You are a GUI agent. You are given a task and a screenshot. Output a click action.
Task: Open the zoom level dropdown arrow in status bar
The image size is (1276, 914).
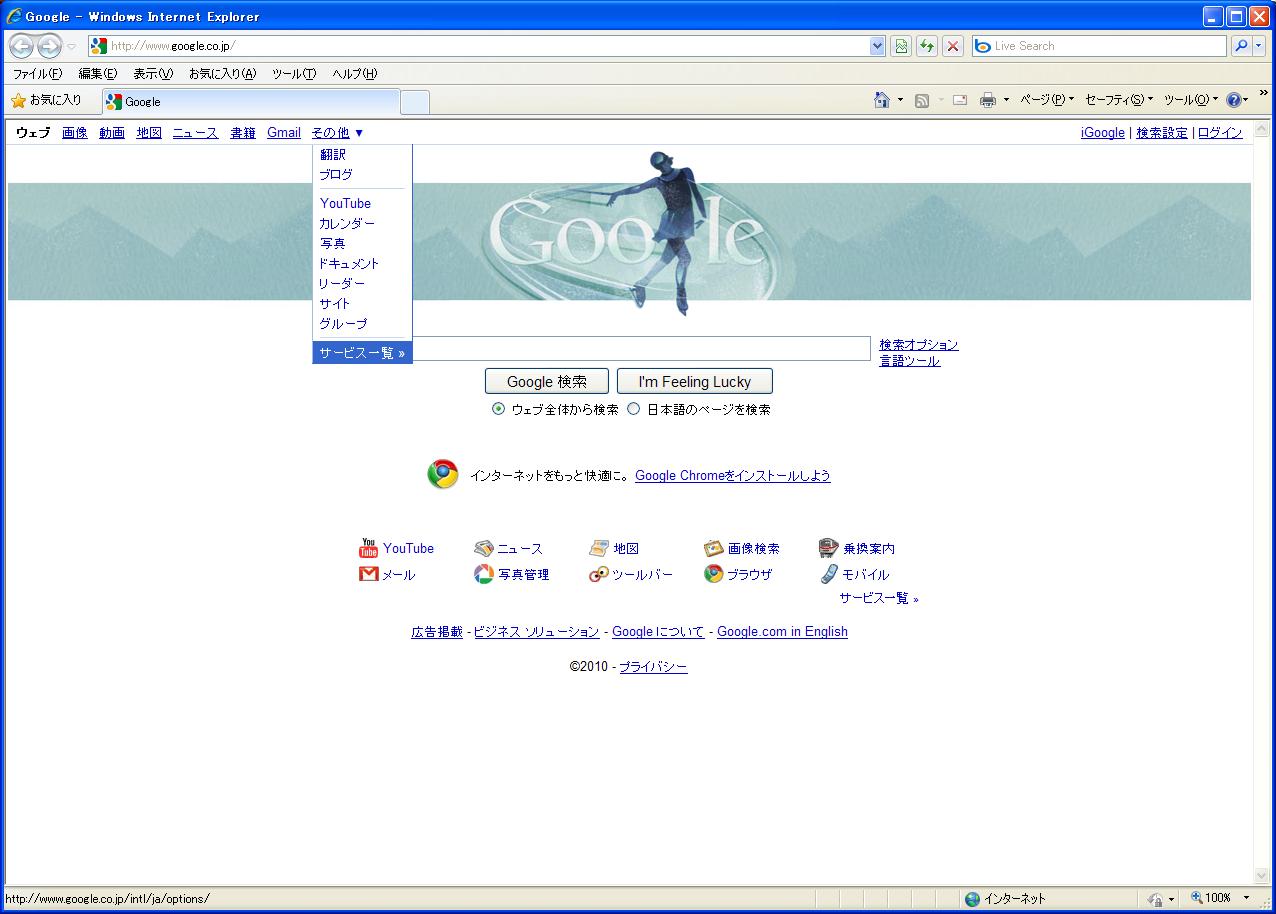[1246, 898]
